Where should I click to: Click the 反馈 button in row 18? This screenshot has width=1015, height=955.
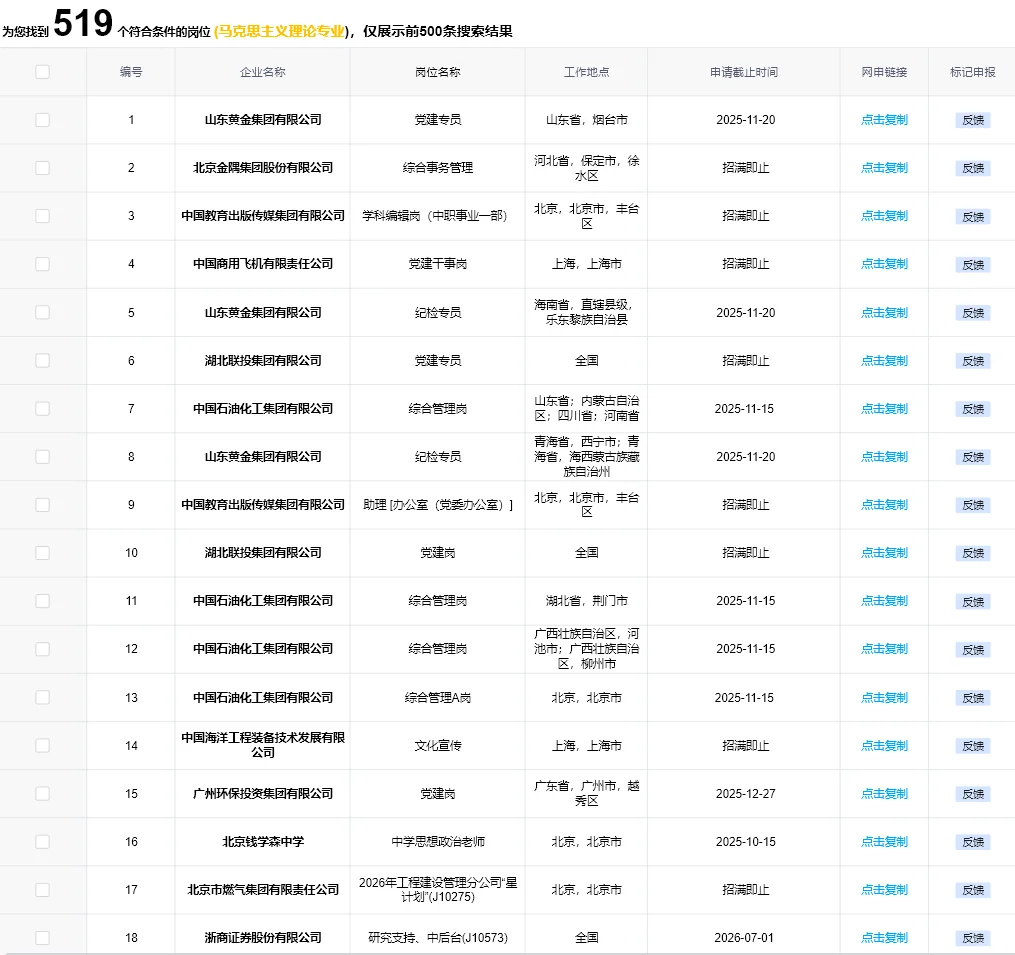pyautogui.click(x=973, y=938)
